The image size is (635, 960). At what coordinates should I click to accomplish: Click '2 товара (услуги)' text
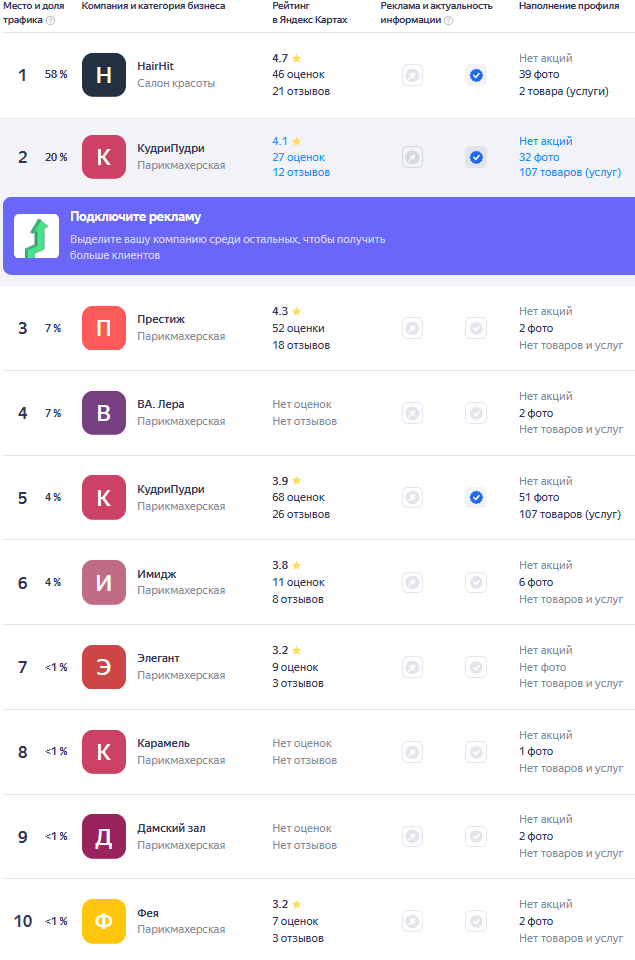pyautogui.click(x=563, y=91)
